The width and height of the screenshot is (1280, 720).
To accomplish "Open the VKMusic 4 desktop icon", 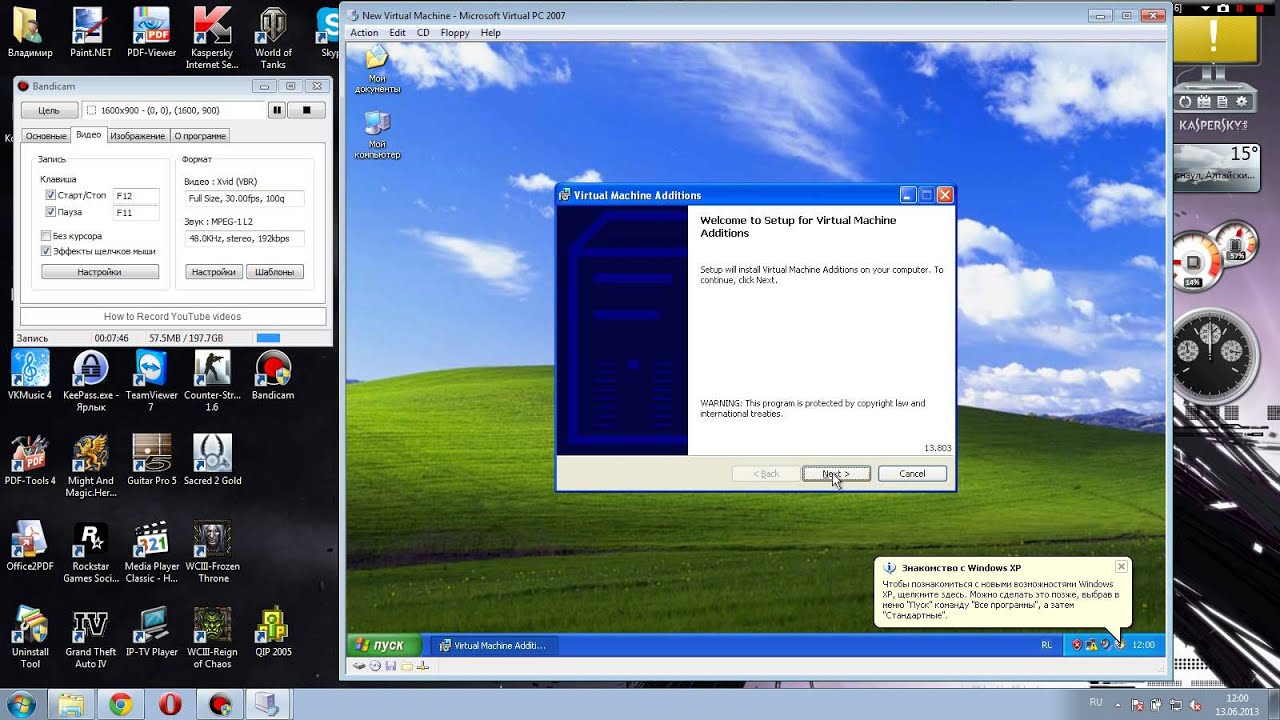I will point(30,375).
